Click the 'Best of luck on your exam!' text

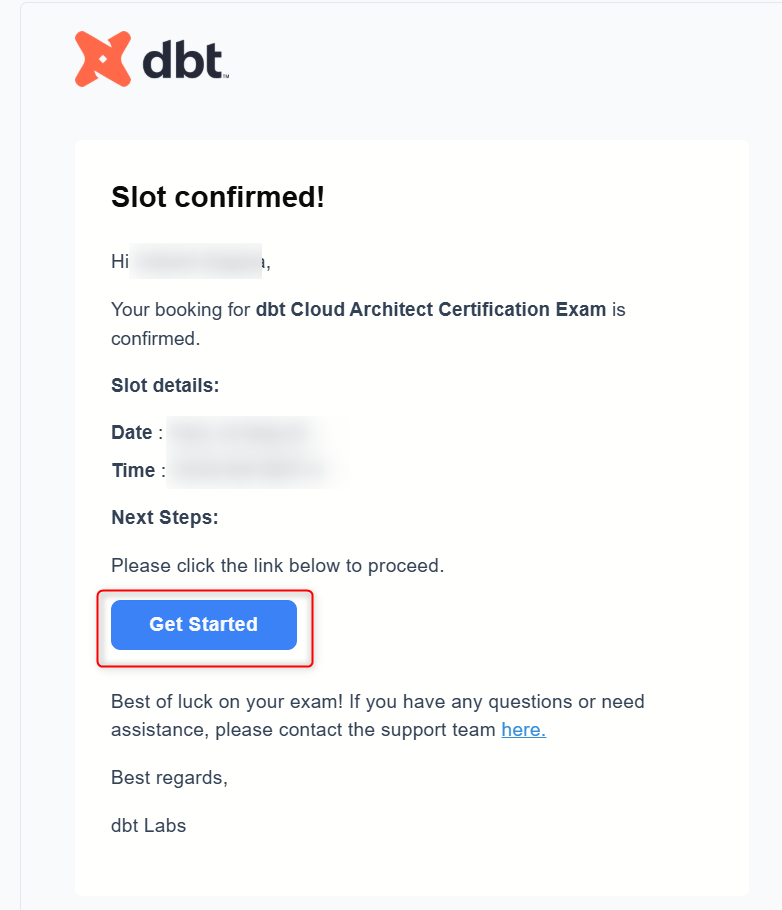227,702
